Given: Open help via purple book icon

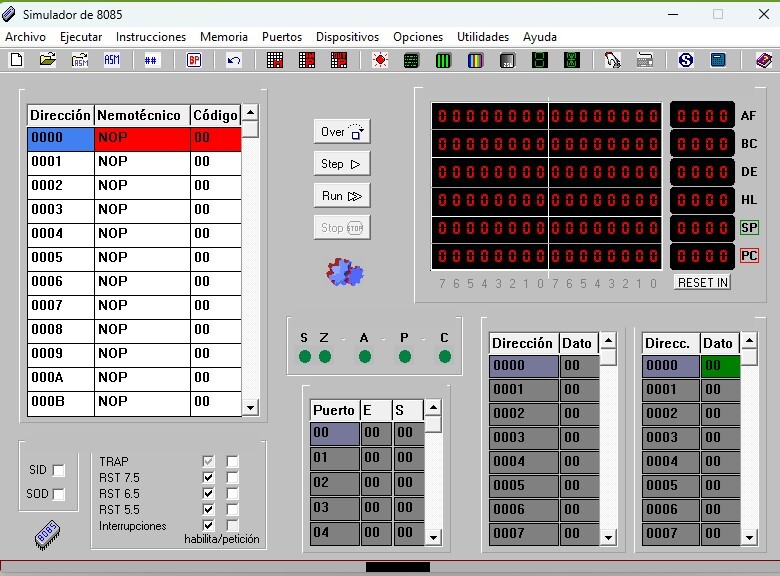Looking at the screenshot, I should point(764,60).
